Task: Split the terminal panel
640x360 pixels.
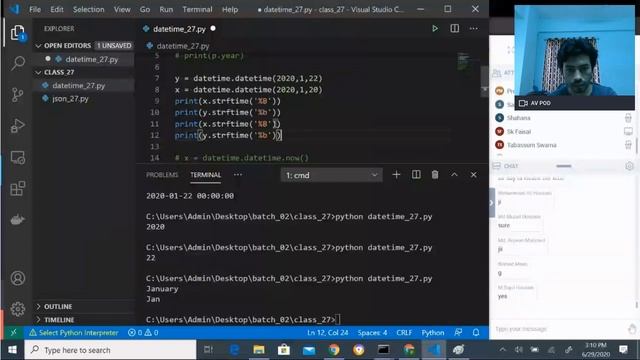Action: pos(416,175)
